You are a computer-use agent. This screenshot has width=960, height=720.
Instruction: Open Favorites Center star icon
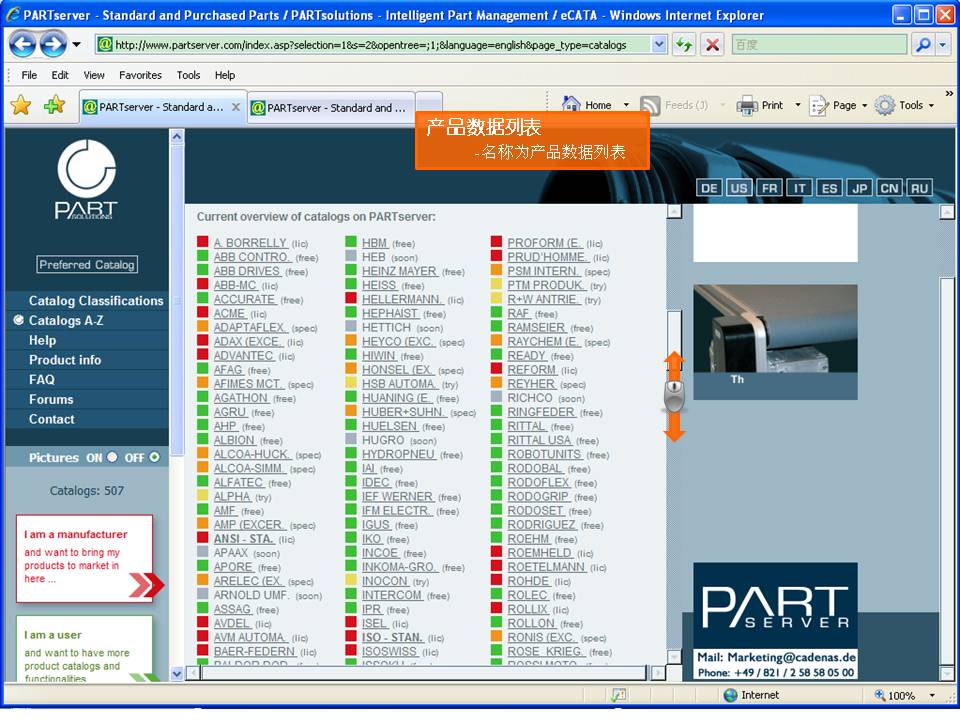point(21,105)
